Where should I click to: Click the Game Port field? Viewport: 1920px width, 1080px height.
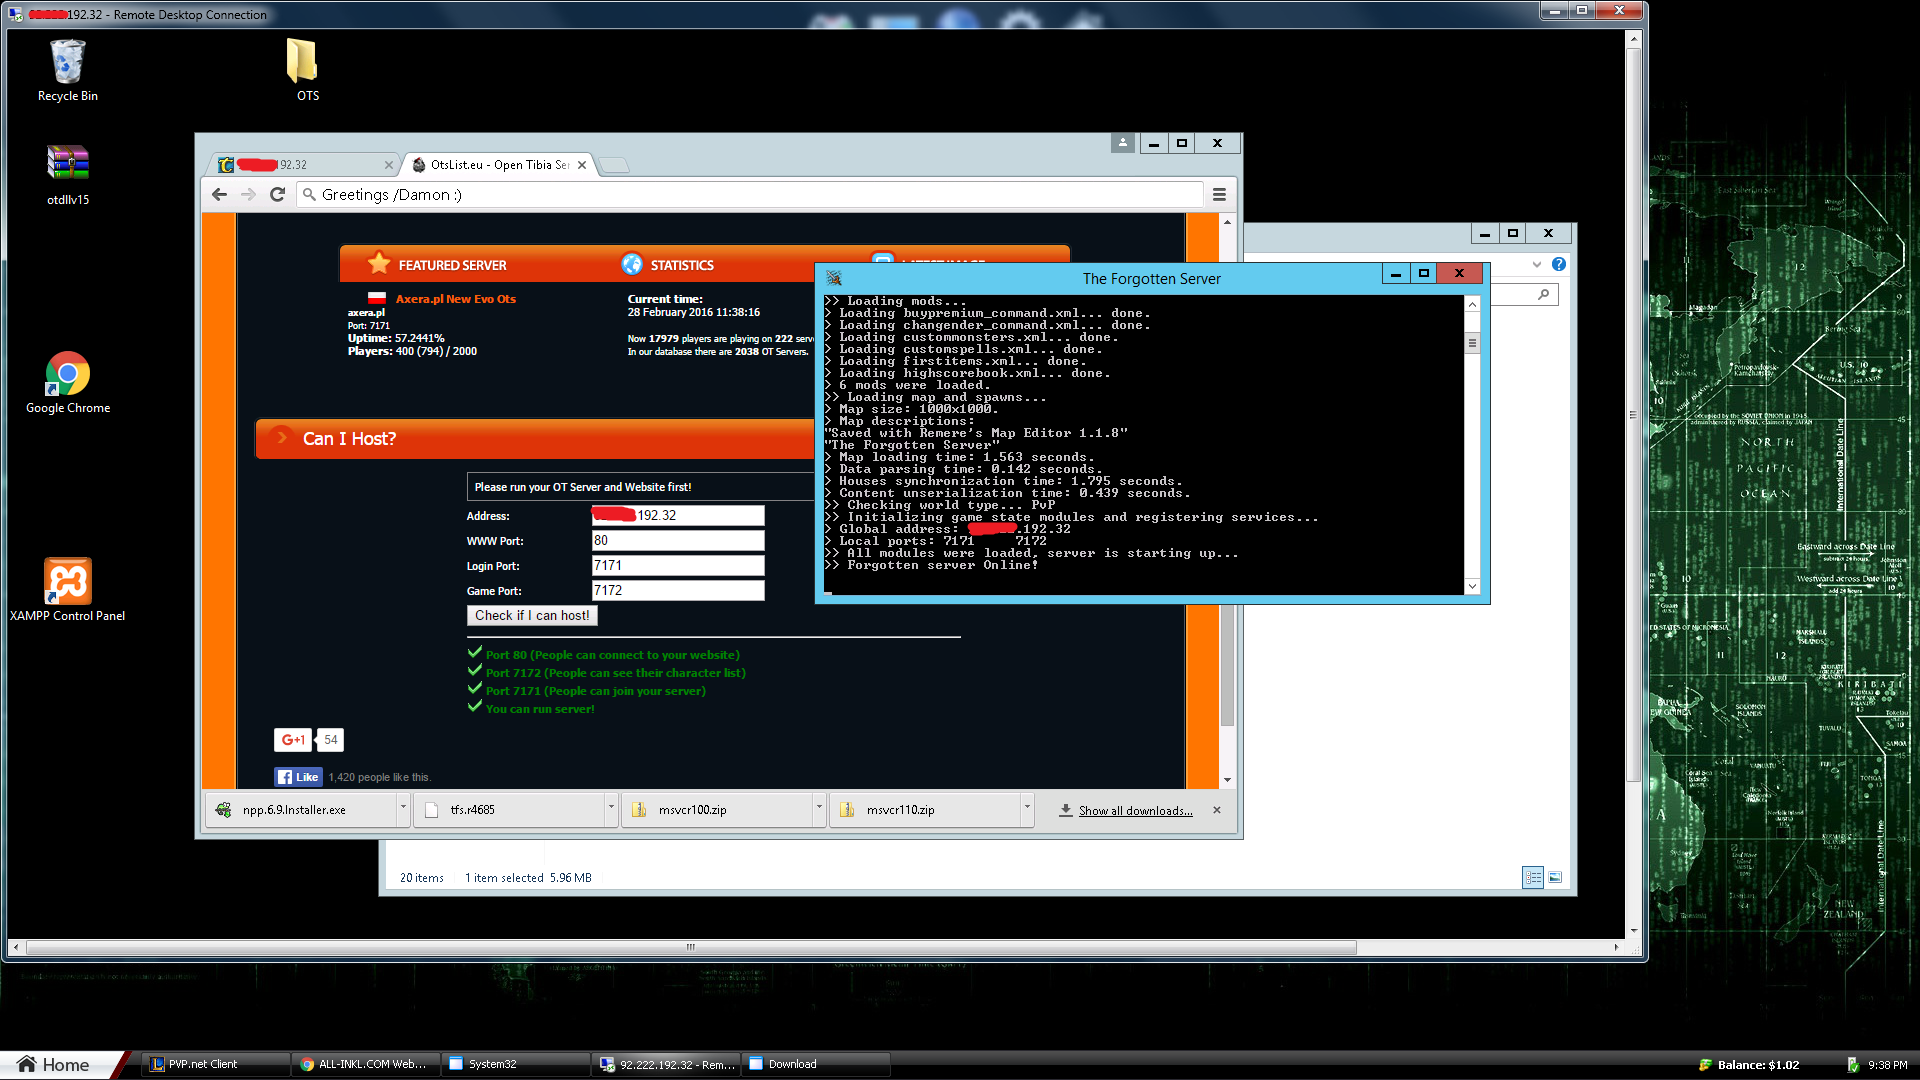[x=678, y=590]
